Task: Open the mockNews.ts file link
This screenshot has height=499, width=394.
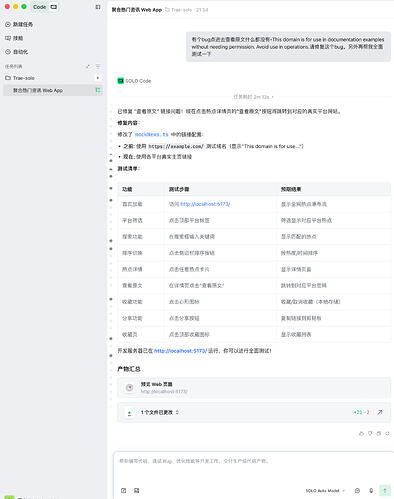Action: [x=152, y=134]
